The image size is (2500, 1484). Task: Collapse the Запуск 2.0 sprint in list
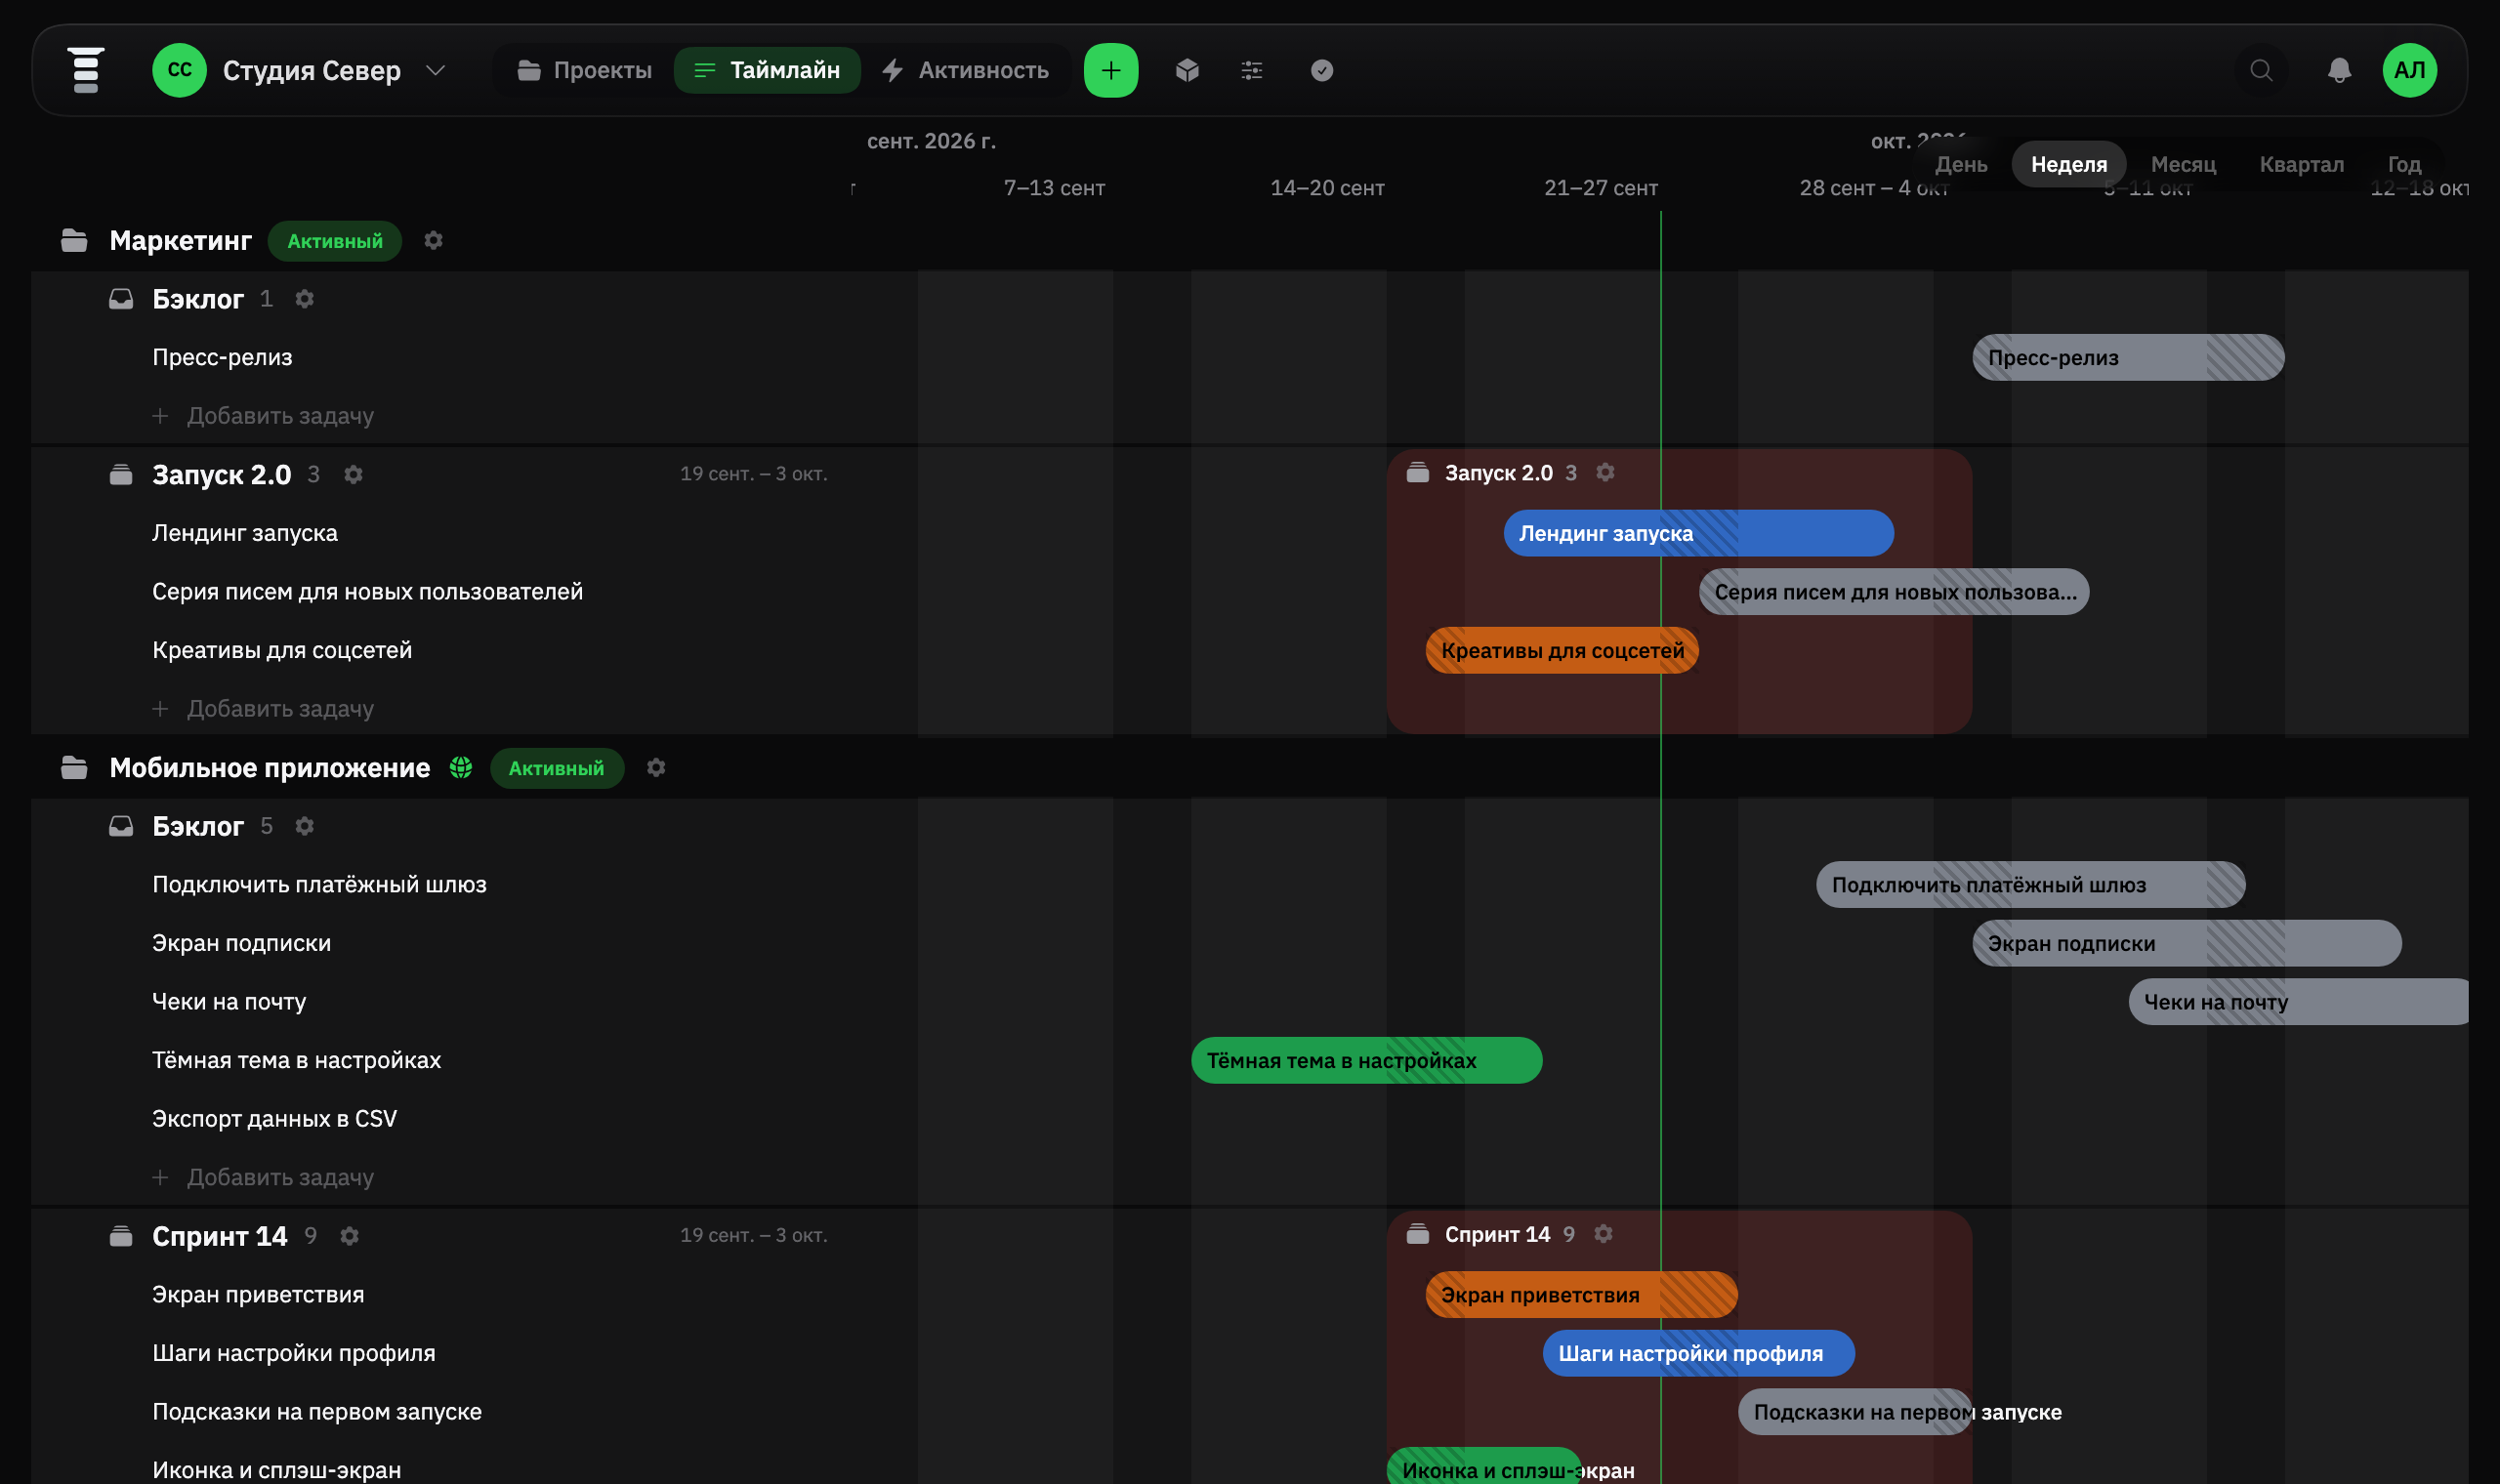point(121,475)
